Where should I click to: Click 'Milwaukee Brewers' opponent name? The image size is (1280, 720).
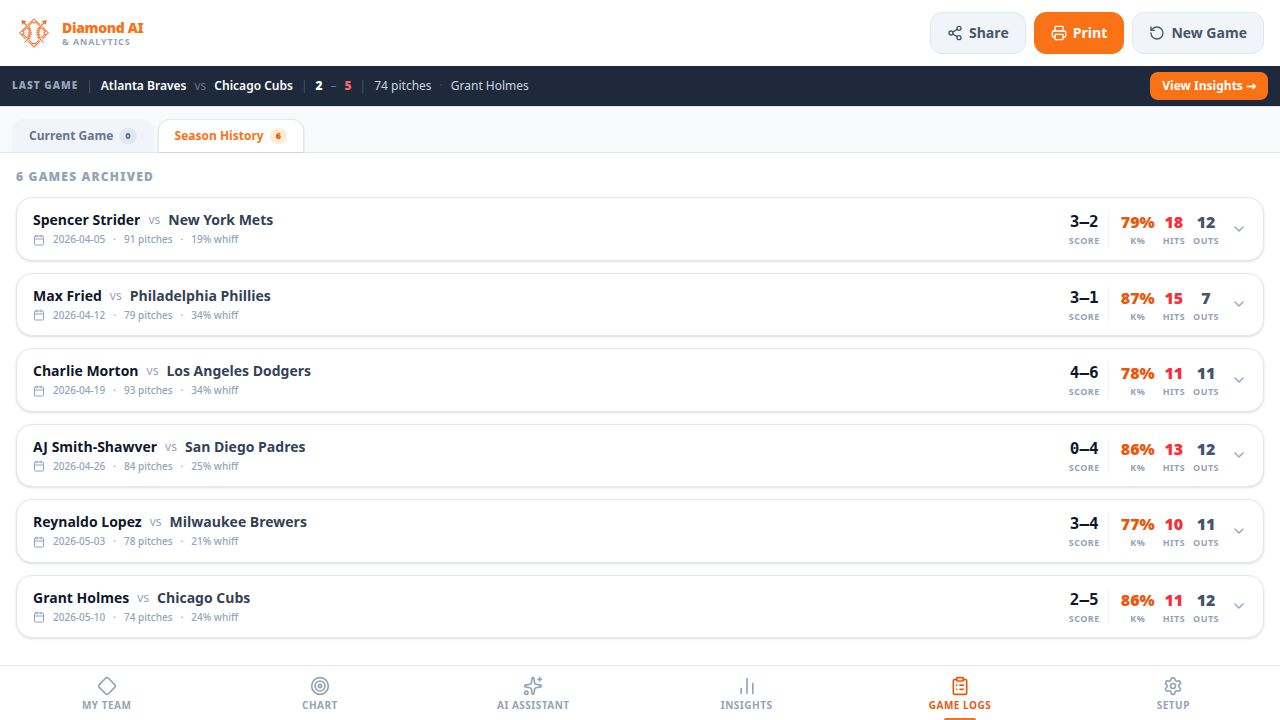238,522
